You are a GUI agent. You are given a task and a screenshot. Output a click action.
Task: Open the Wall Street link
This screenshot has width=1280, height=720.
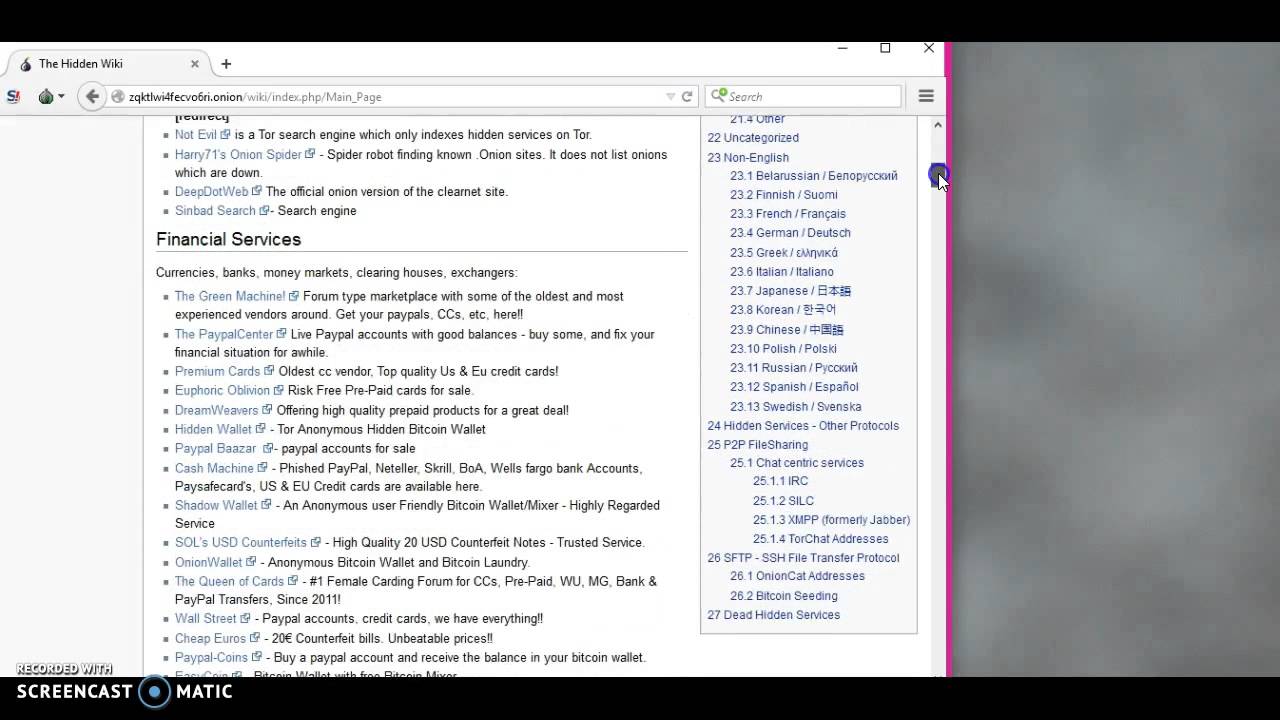pos(206,619)
